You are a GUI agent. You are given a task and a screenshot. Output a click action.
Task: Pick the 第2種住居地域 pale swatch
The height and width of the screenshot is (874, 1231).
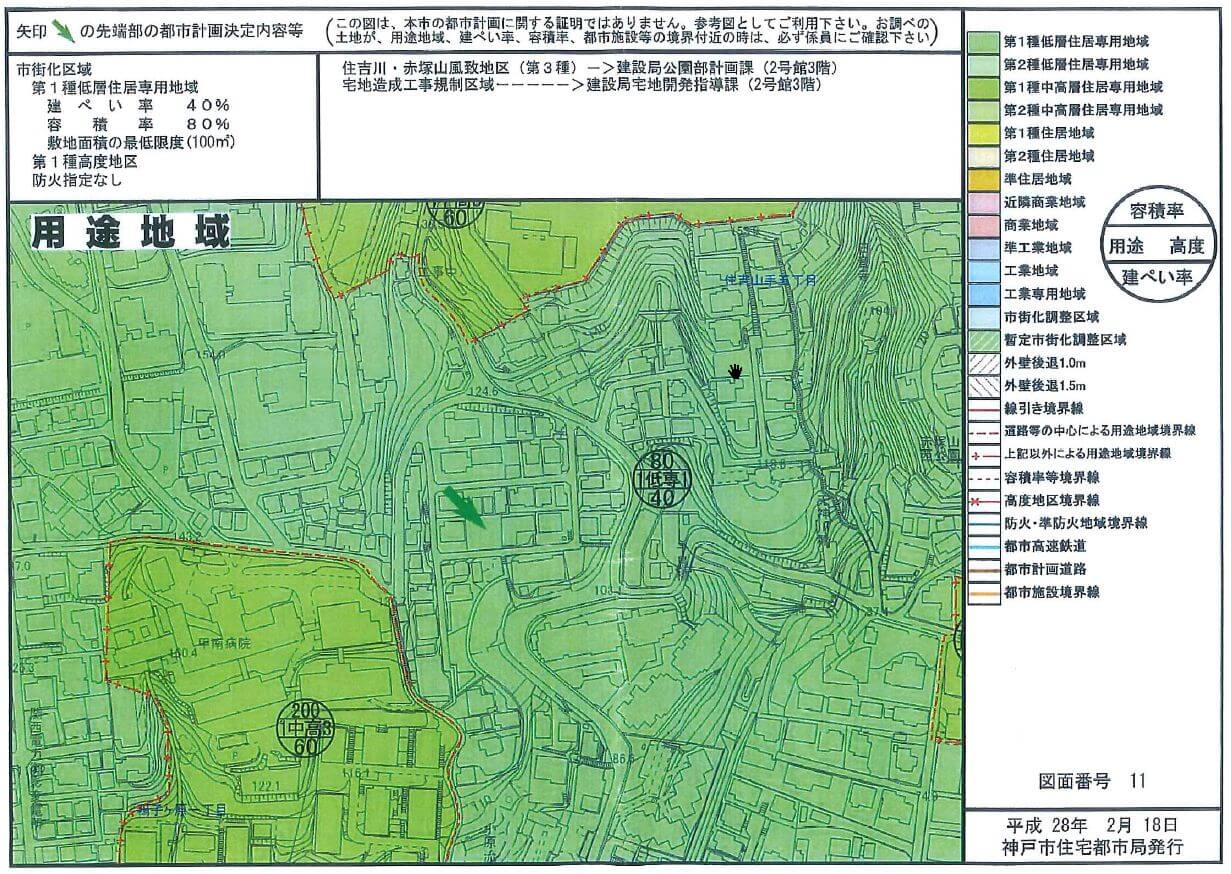982,156
